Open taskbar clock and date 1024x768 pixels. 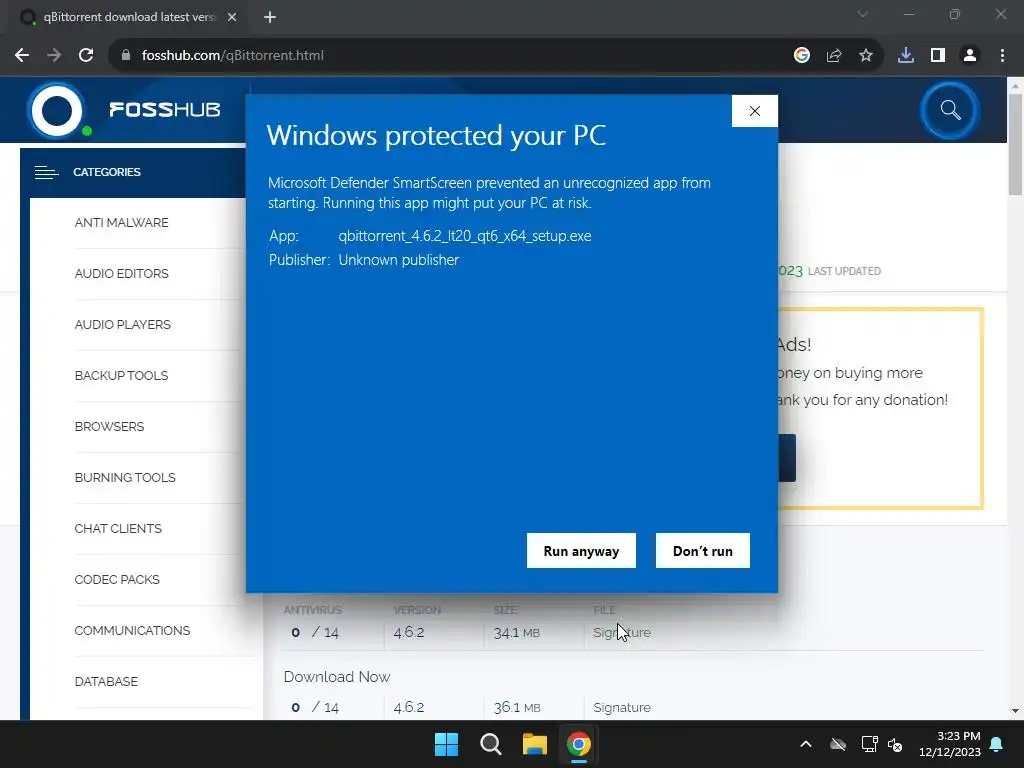(950, 744)
